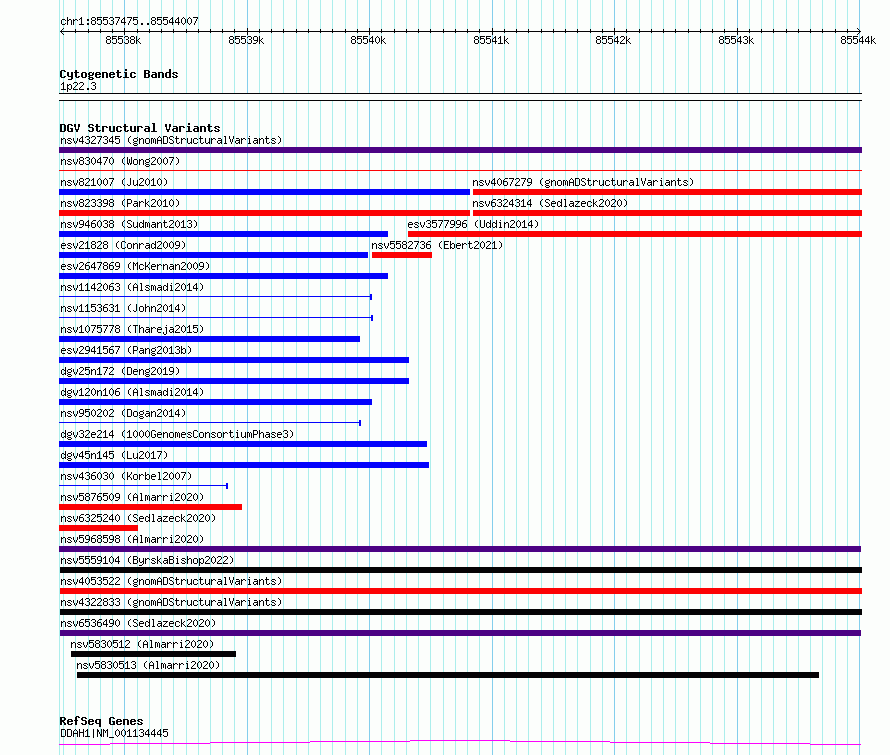
Task: Select dgv120n106 (Alsmadi2014) label
Action: click(132, 392)
